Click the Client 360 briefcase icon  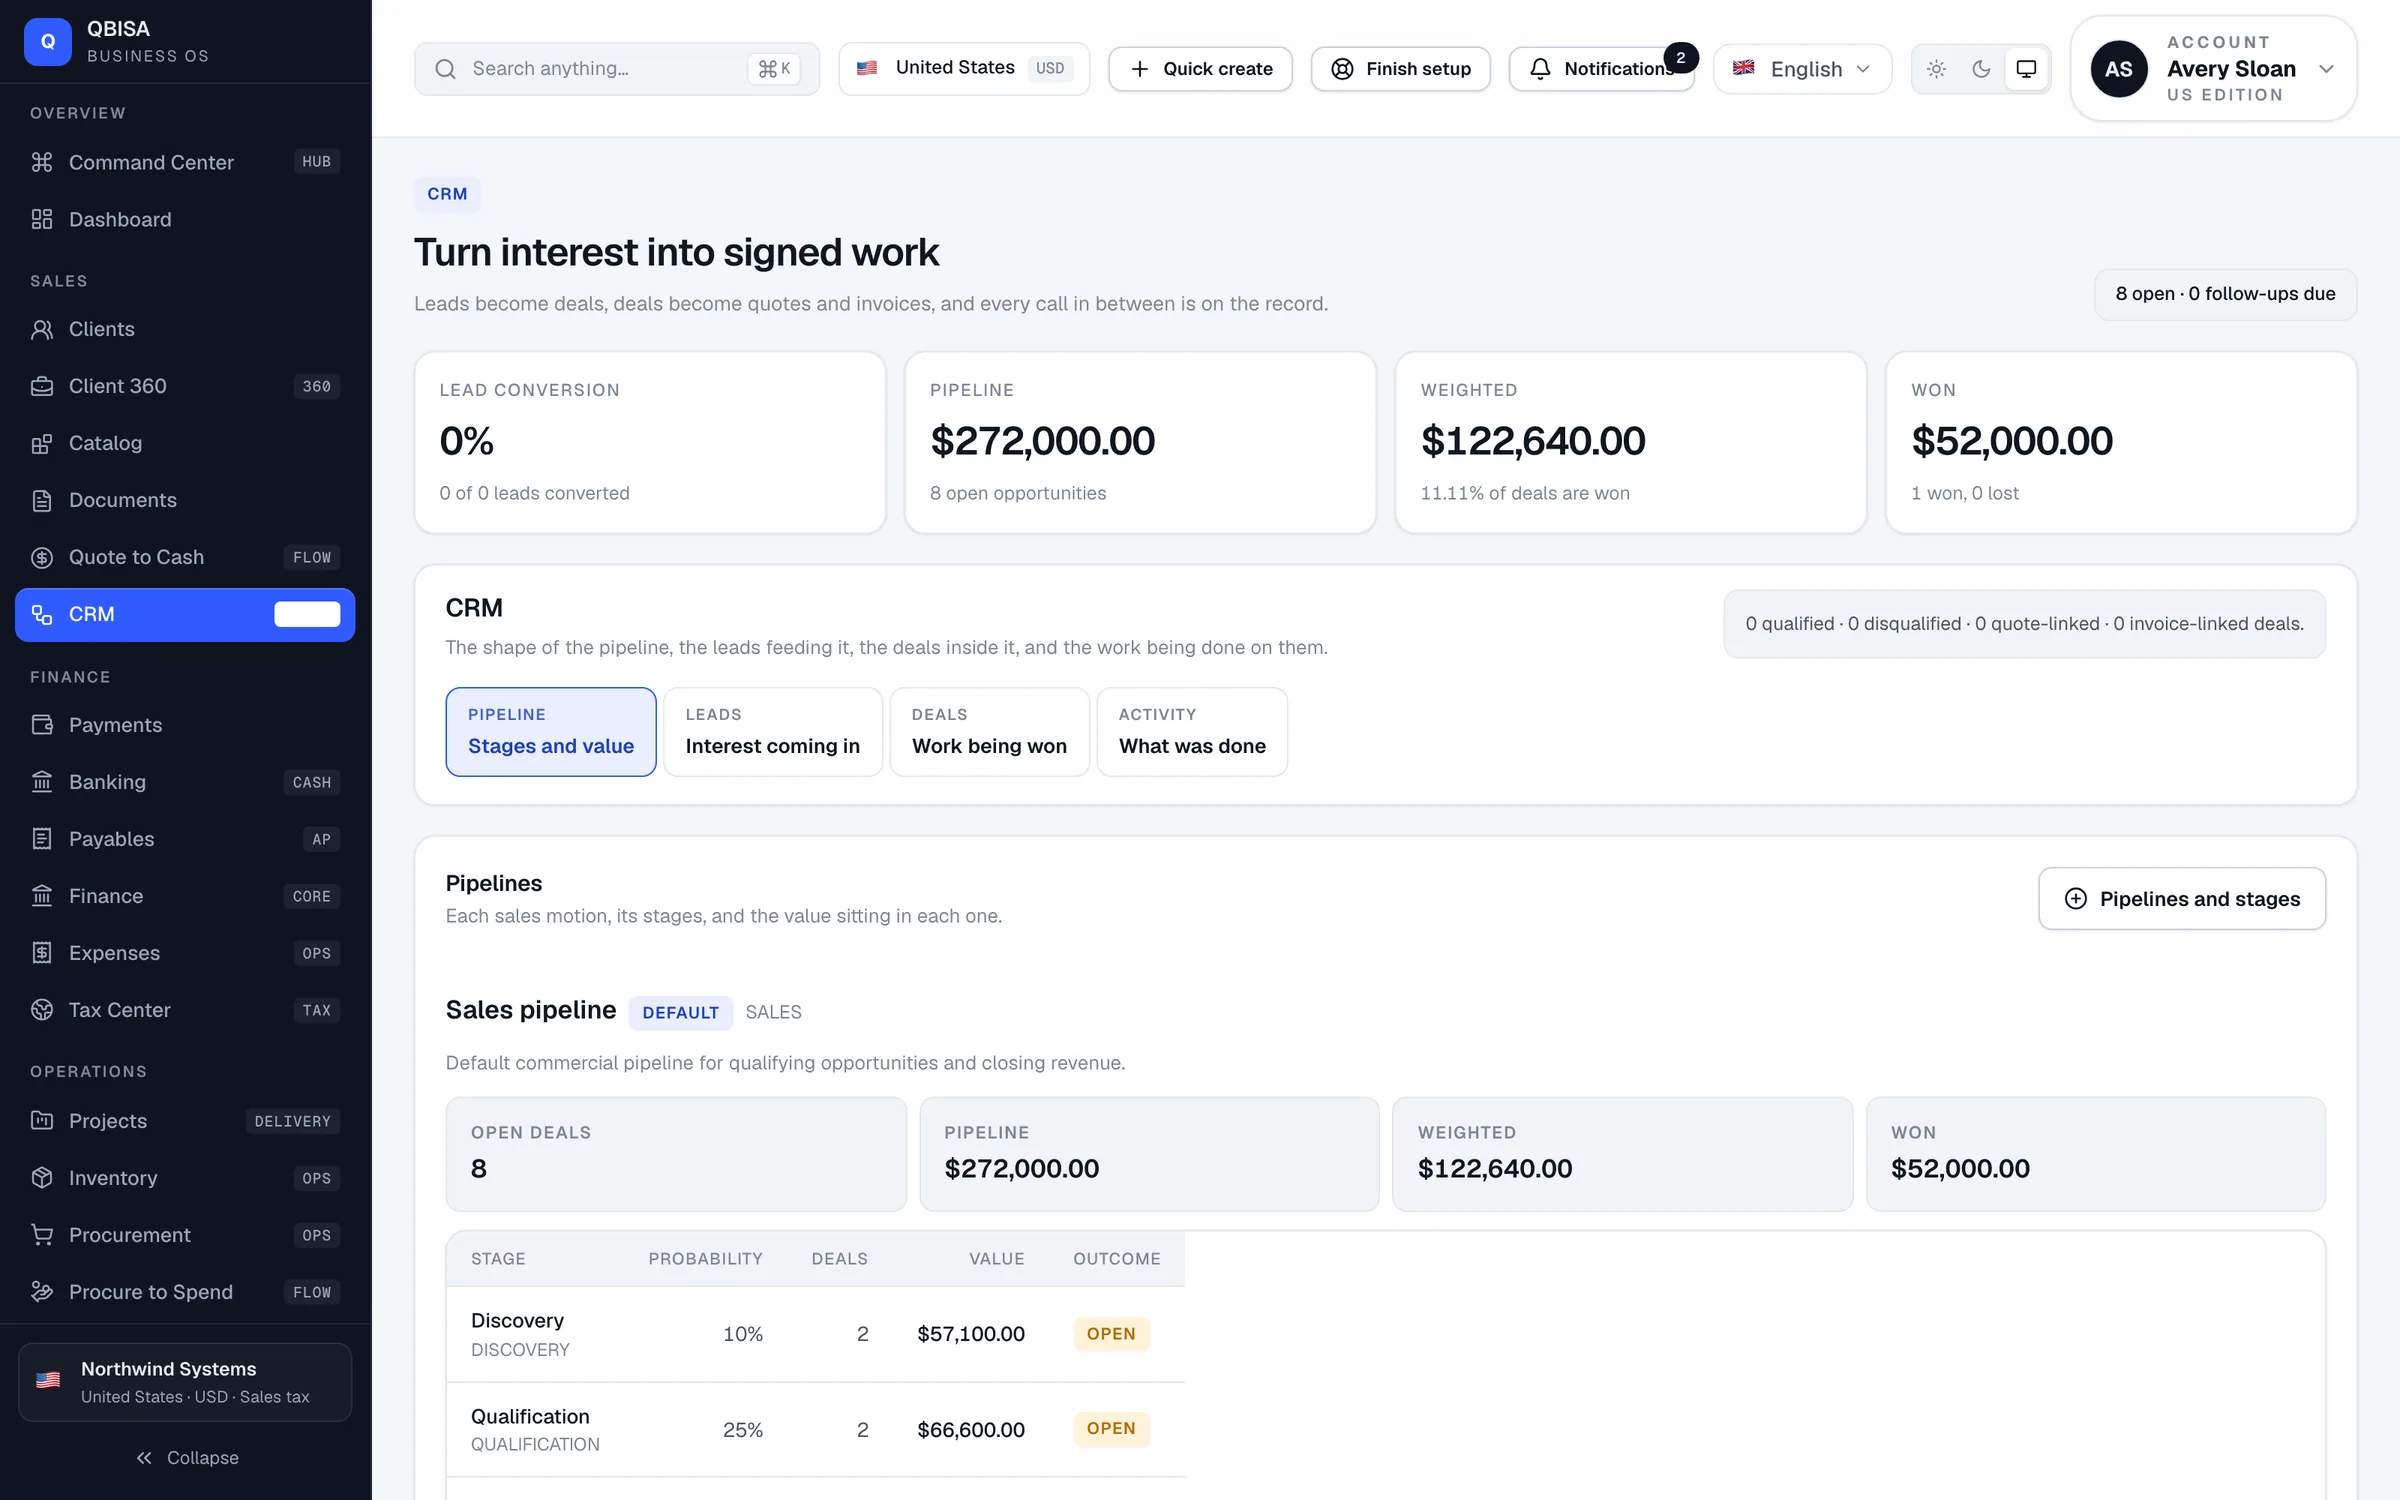[42, 386]
